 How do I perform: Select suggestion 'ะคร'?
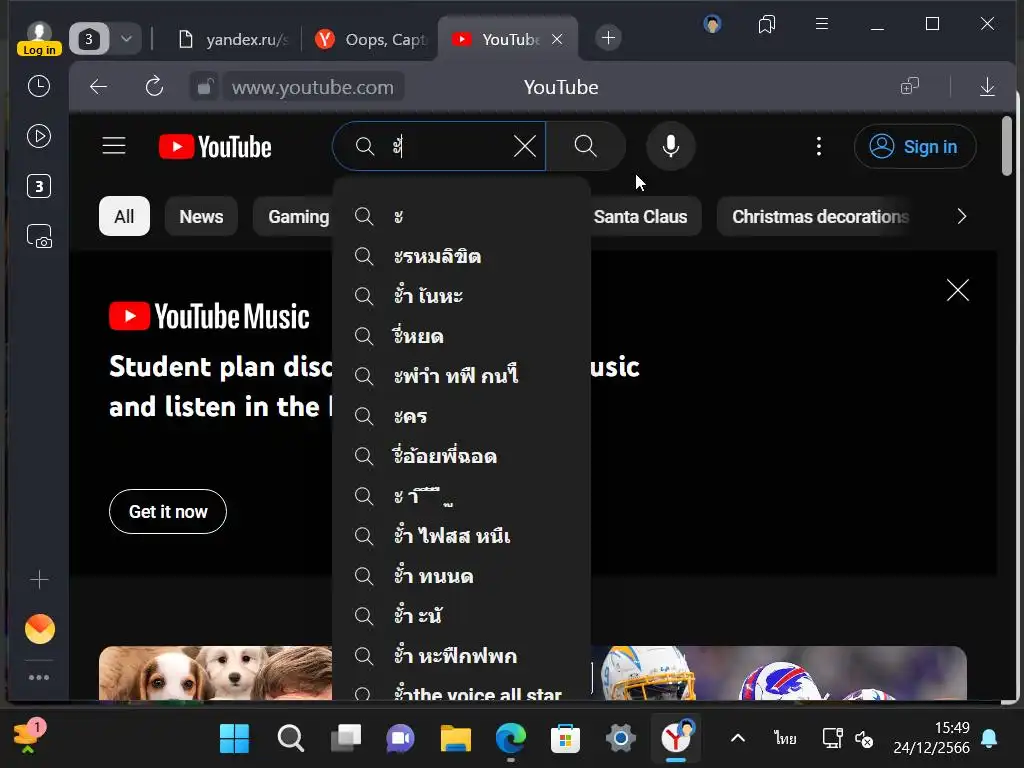point(462,416)
